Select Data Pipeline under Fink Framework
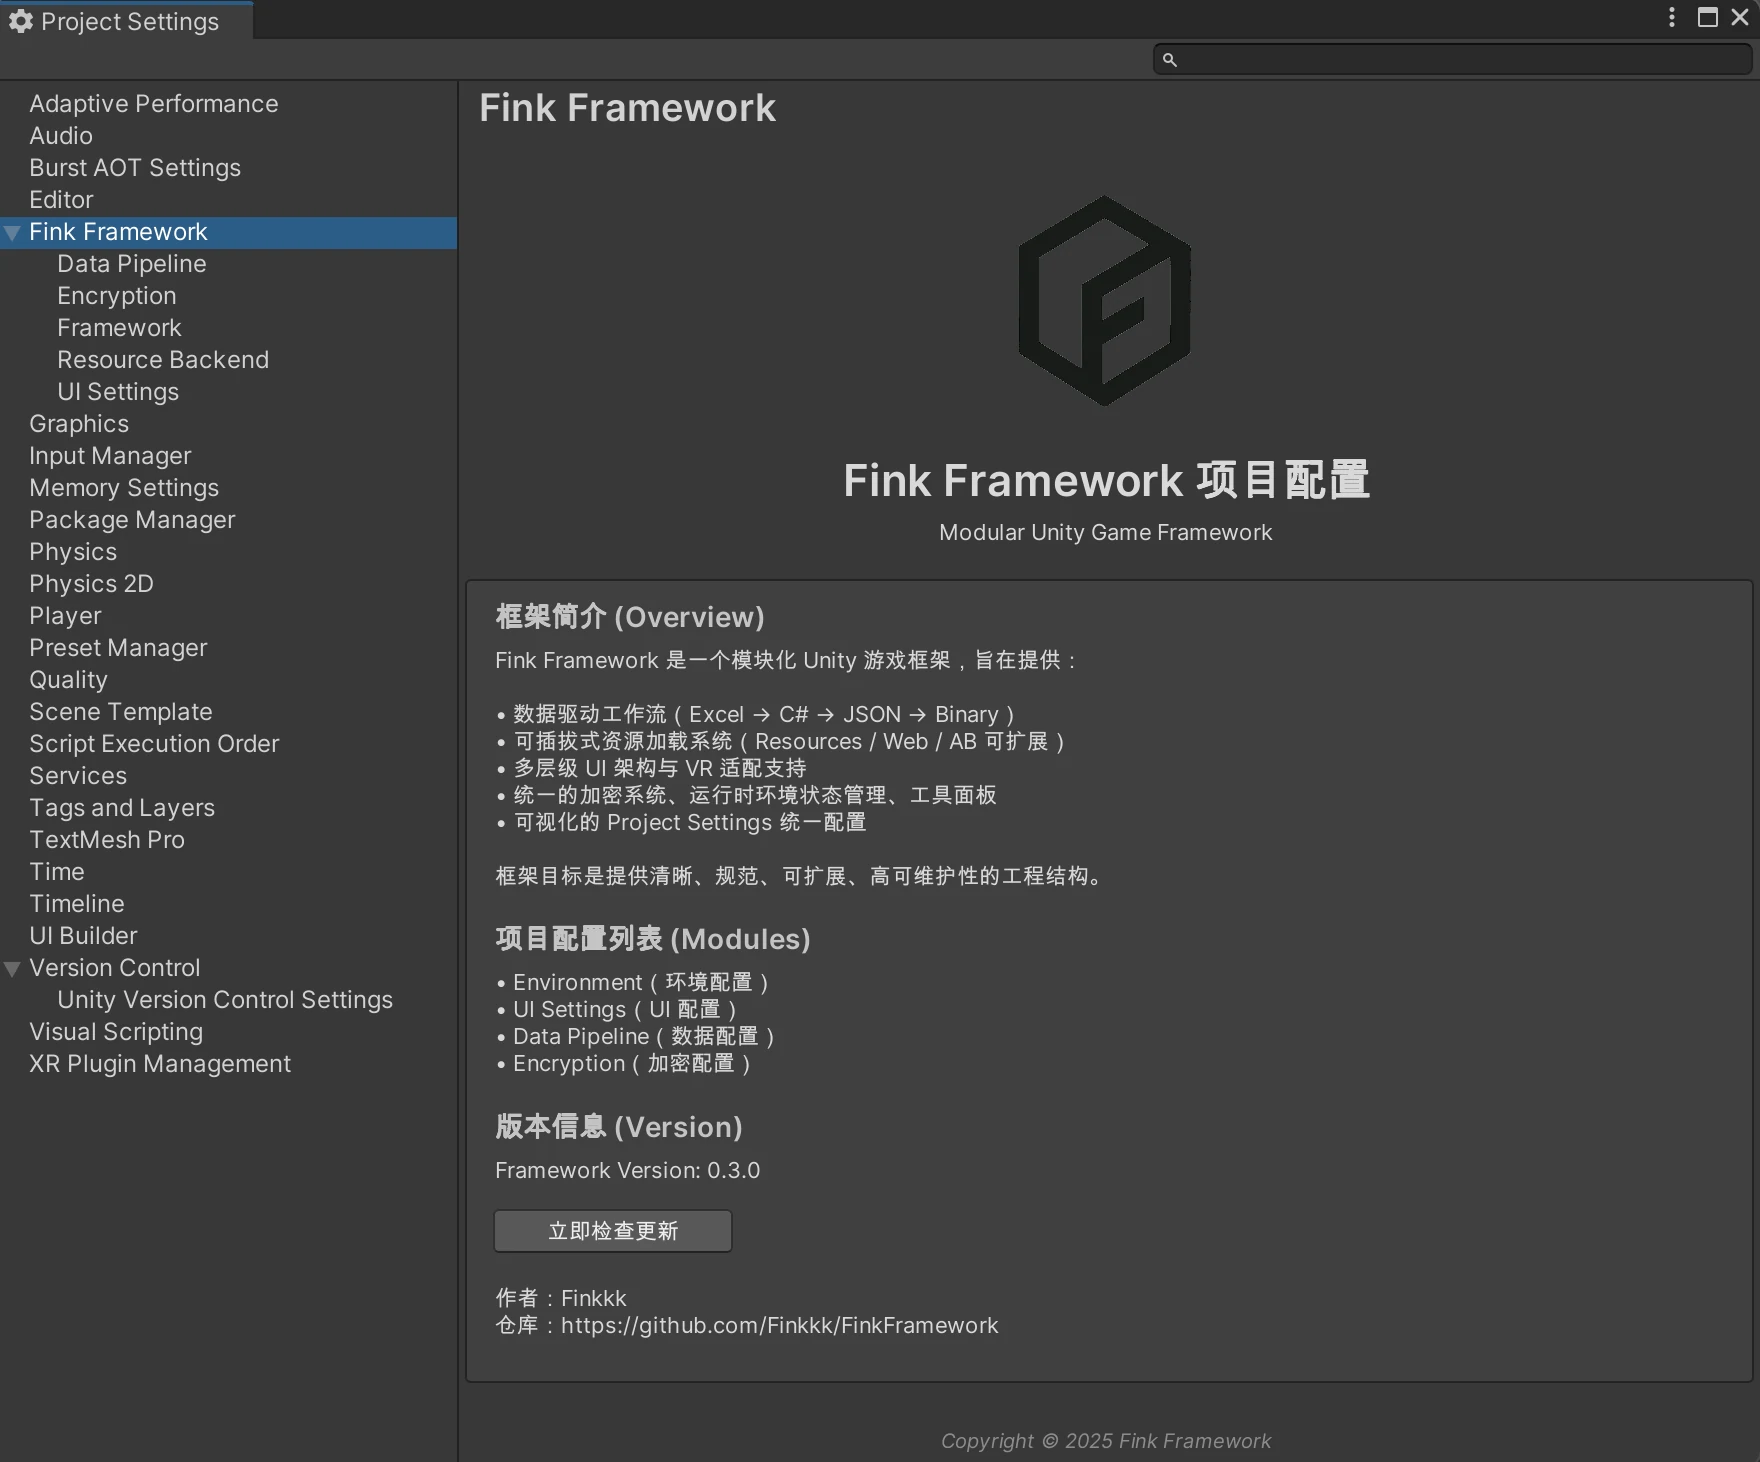Screen dimensions: 1760x1462 [x=131, y=264]
